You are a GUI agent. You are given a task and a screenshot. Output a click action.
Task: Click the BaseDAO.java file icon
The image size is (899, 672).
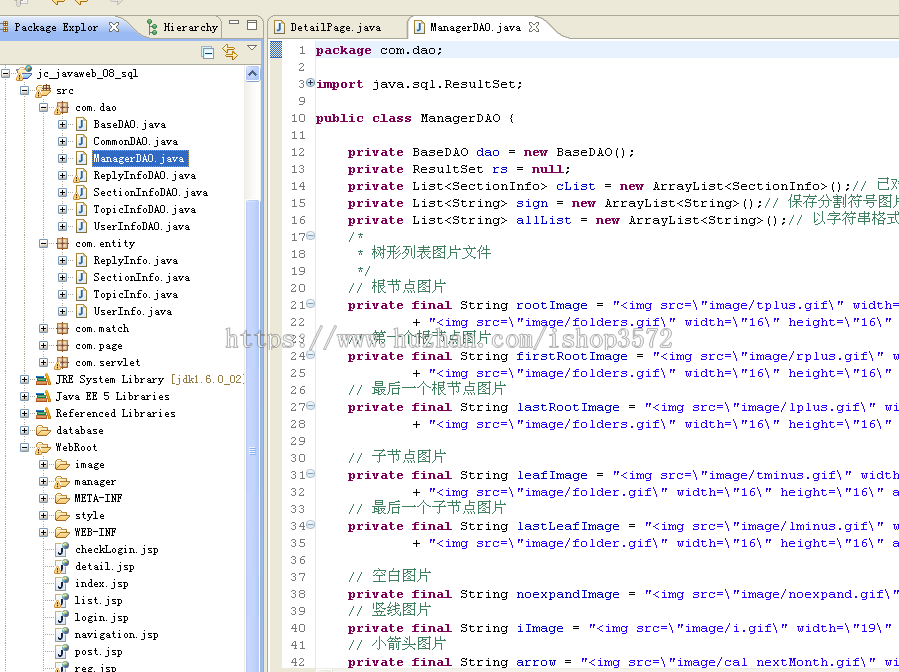[81, 124]
